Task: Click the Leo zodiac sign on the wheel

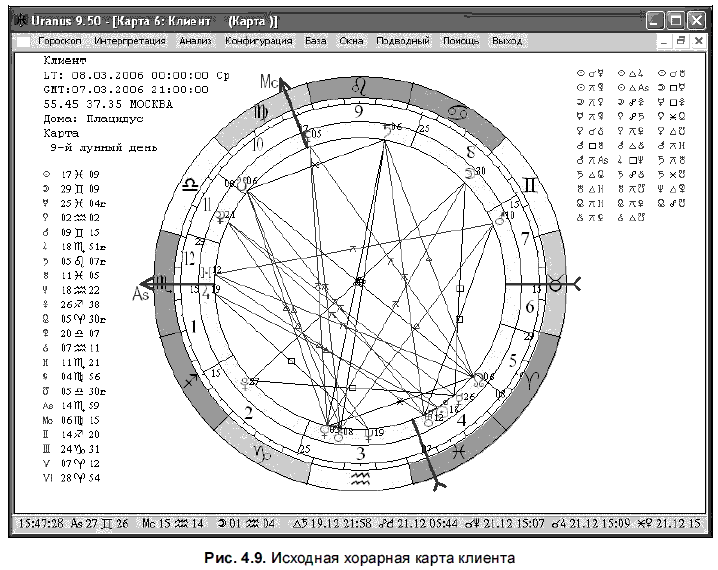Action: (359, 87)
